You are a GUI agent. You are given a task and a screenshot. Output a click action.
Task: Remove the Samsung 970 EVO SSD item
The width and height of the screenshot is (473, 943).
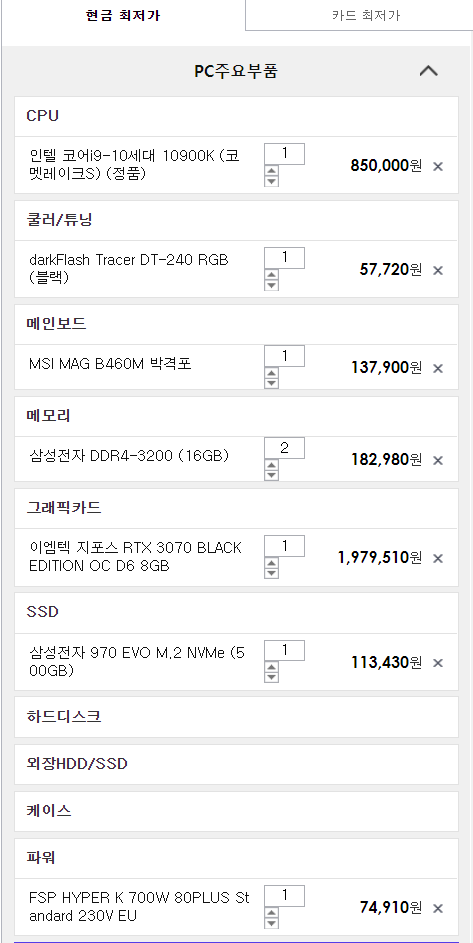tap(438, 663)
